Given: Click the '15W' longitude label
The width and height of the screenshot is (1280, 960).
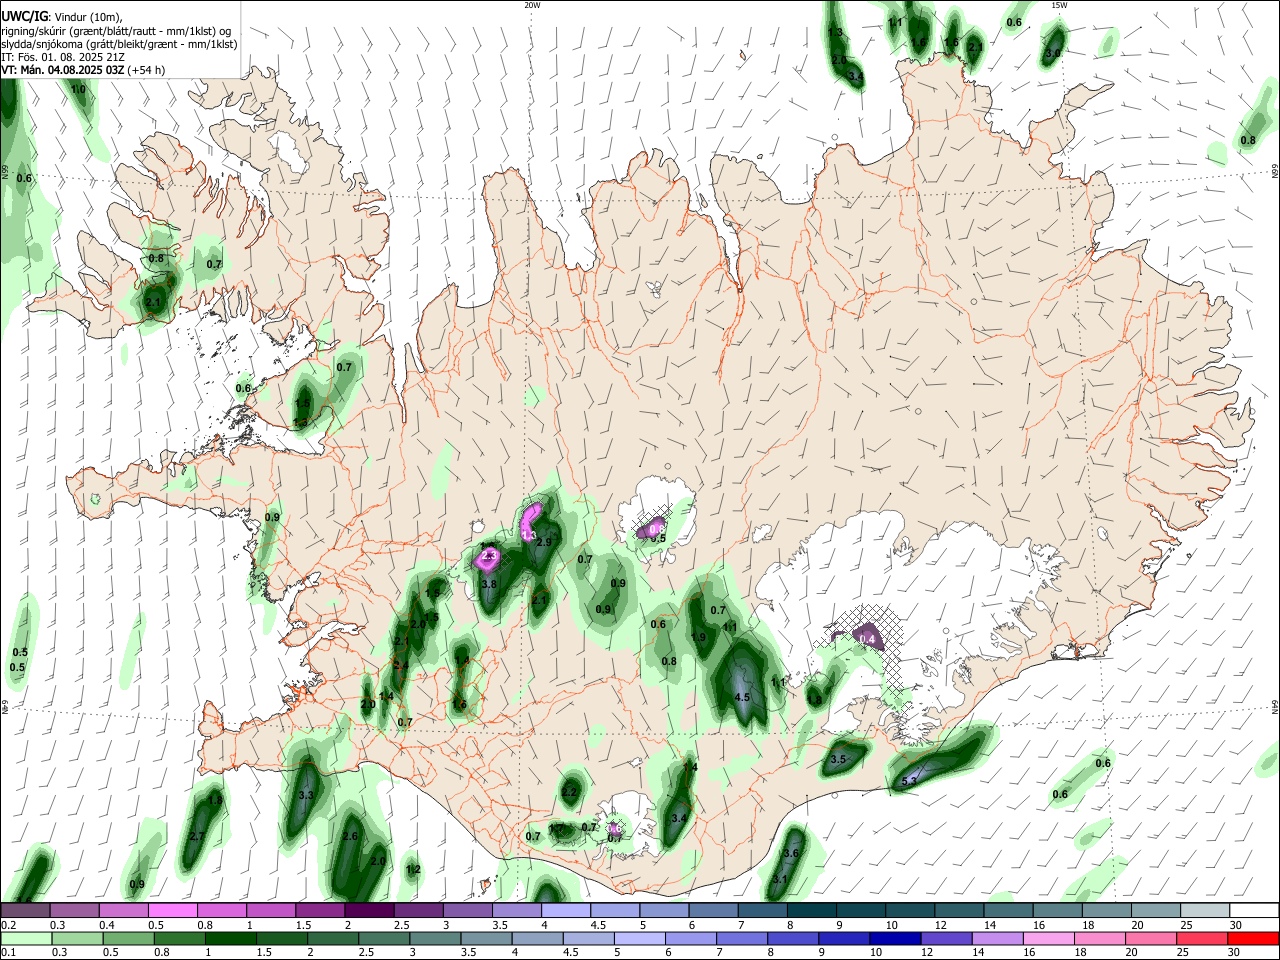Looking at the screenshot, I should coord(1059,5).
